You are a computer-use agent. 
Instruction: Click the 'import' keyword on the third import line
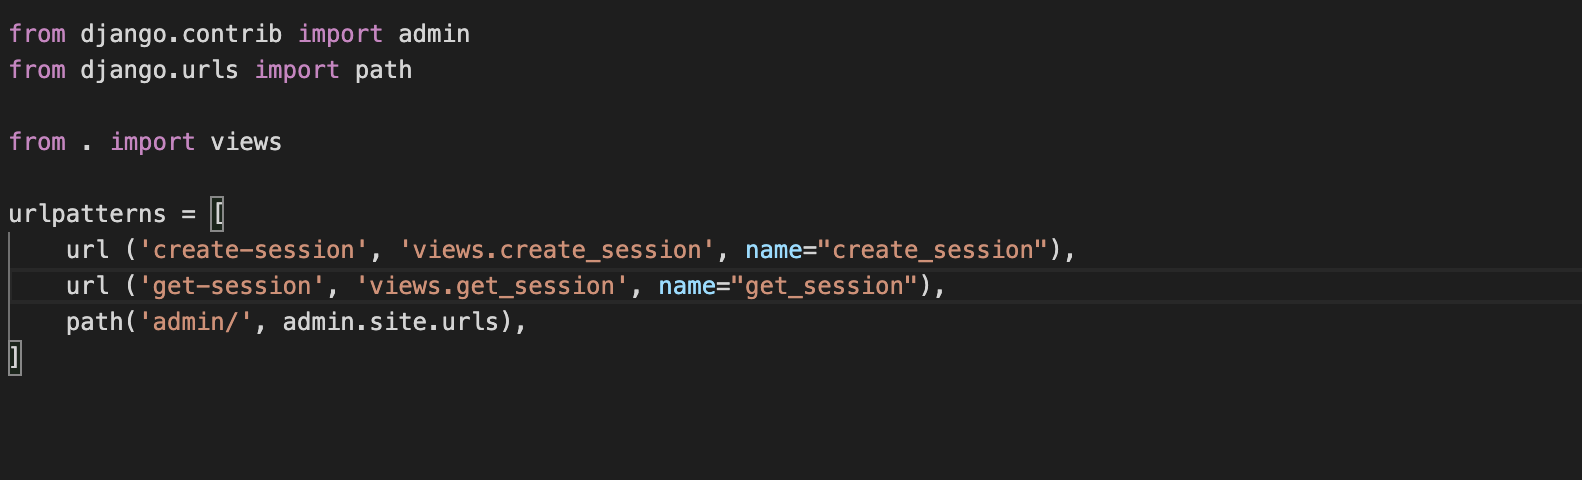point(152,142)
